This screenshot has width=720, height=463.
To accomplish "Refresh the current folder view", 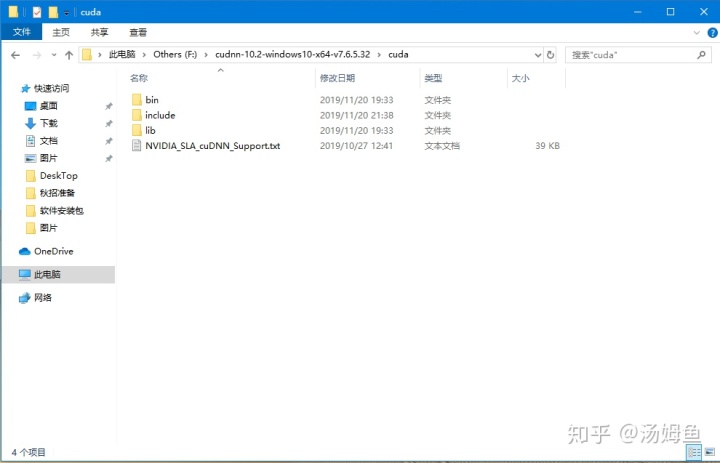I will coord(550,55).
